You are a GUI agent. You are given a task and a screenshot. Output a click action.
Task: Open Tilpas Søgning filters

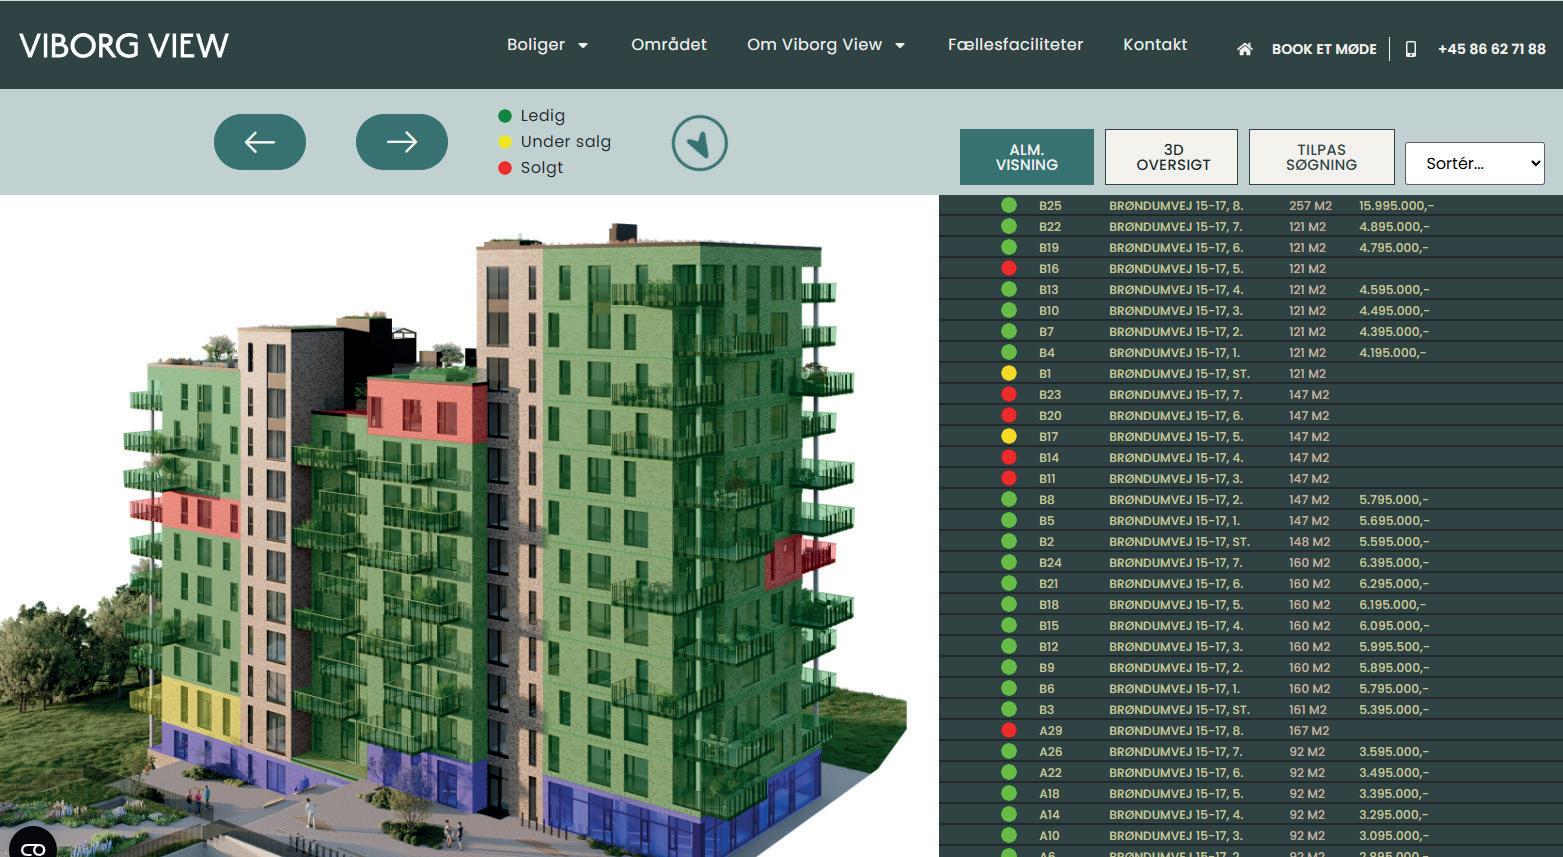(1322, 157)
